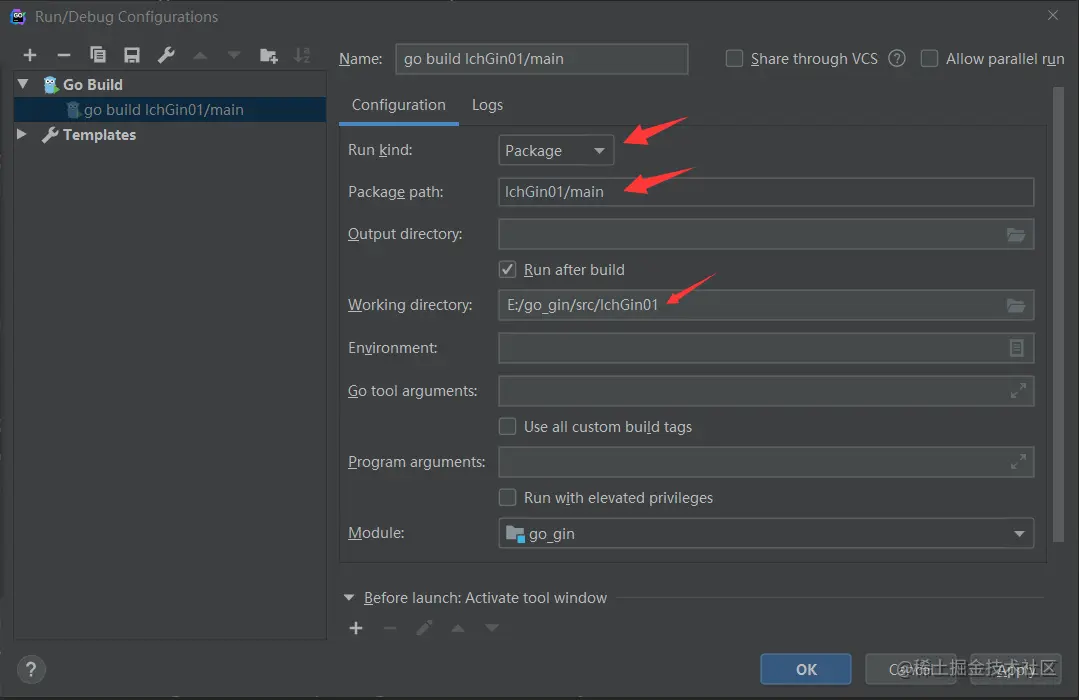Browse for Output directory folder
Image resolution: width=1079 pixels, height=700 pixels.
point(1016,235)
